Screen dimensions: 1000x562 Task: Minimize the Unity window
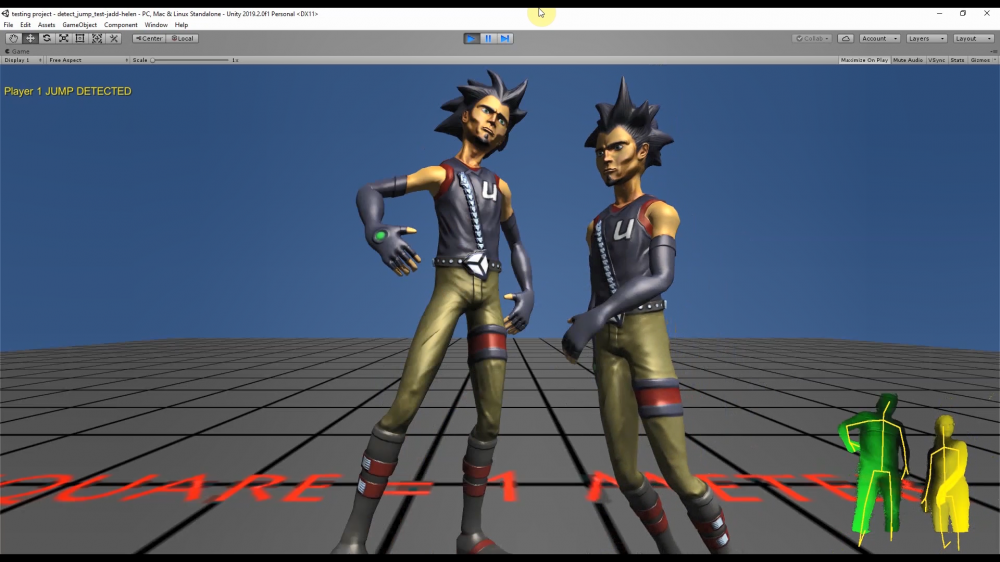coord(939,13)
